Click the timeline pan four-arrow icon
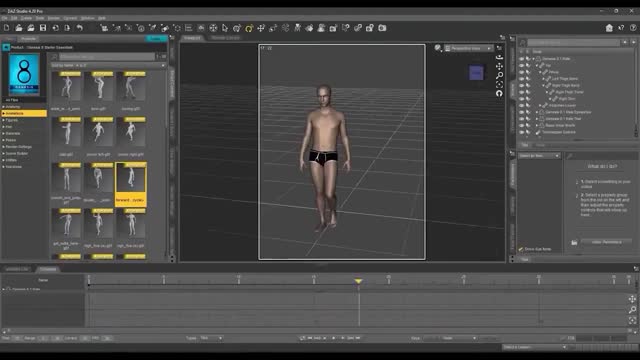This screenshot has width=640, height=360. [632, 299]
